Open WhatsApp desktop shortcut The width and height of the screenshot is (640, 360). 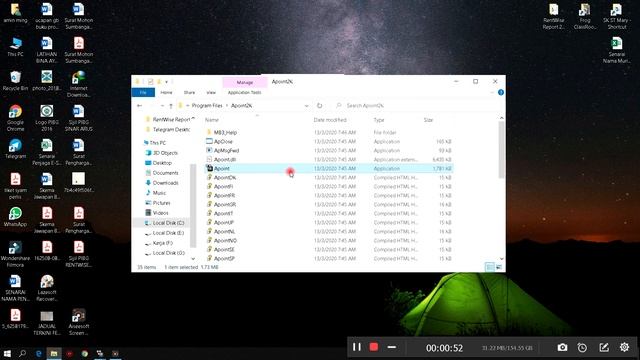coord(15,217)
